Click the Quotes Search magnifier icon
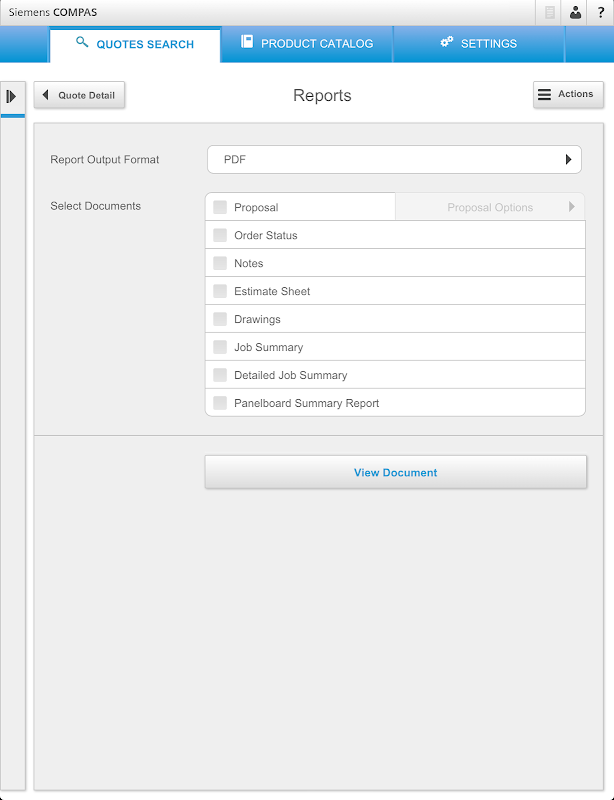This screenshot has height=800, width=614. click(x=83, y=43)
